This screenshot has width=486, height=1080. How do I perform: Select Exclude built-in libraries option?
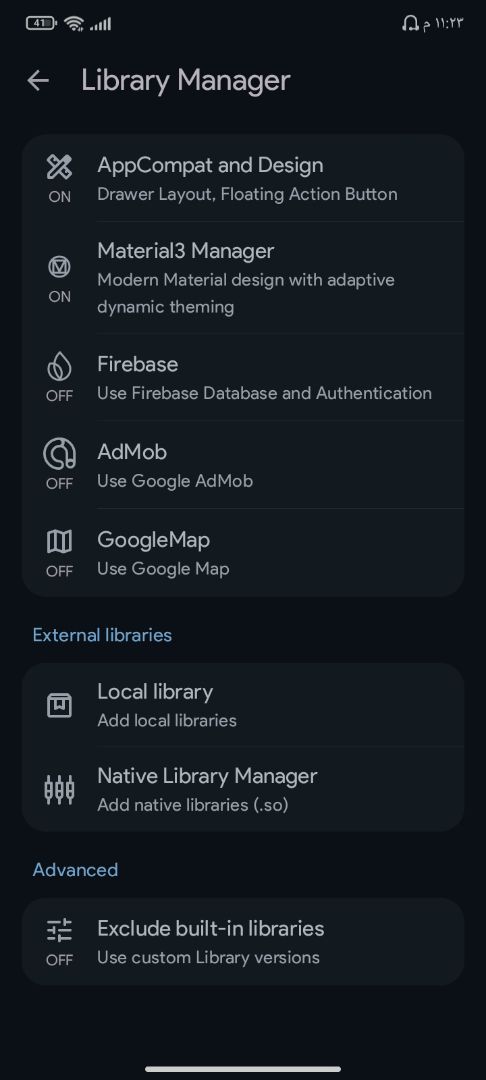[243, 942]
